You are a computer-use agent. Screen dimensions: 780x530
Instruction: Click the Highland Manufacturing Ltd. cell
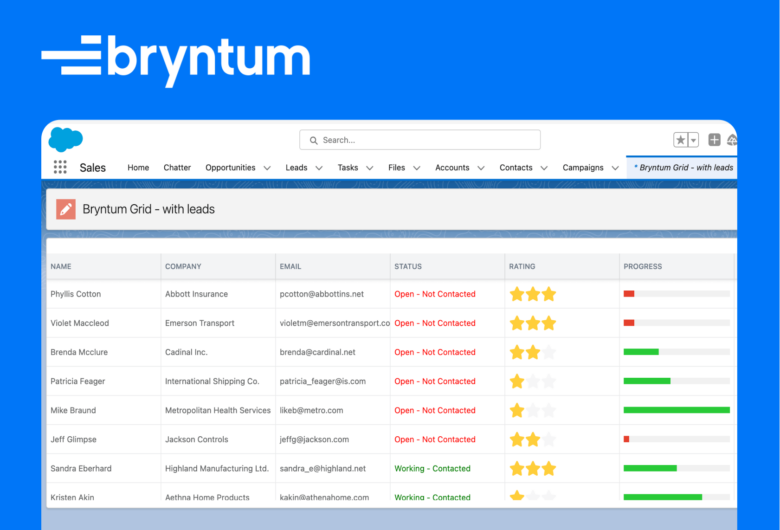coord(218,469)
